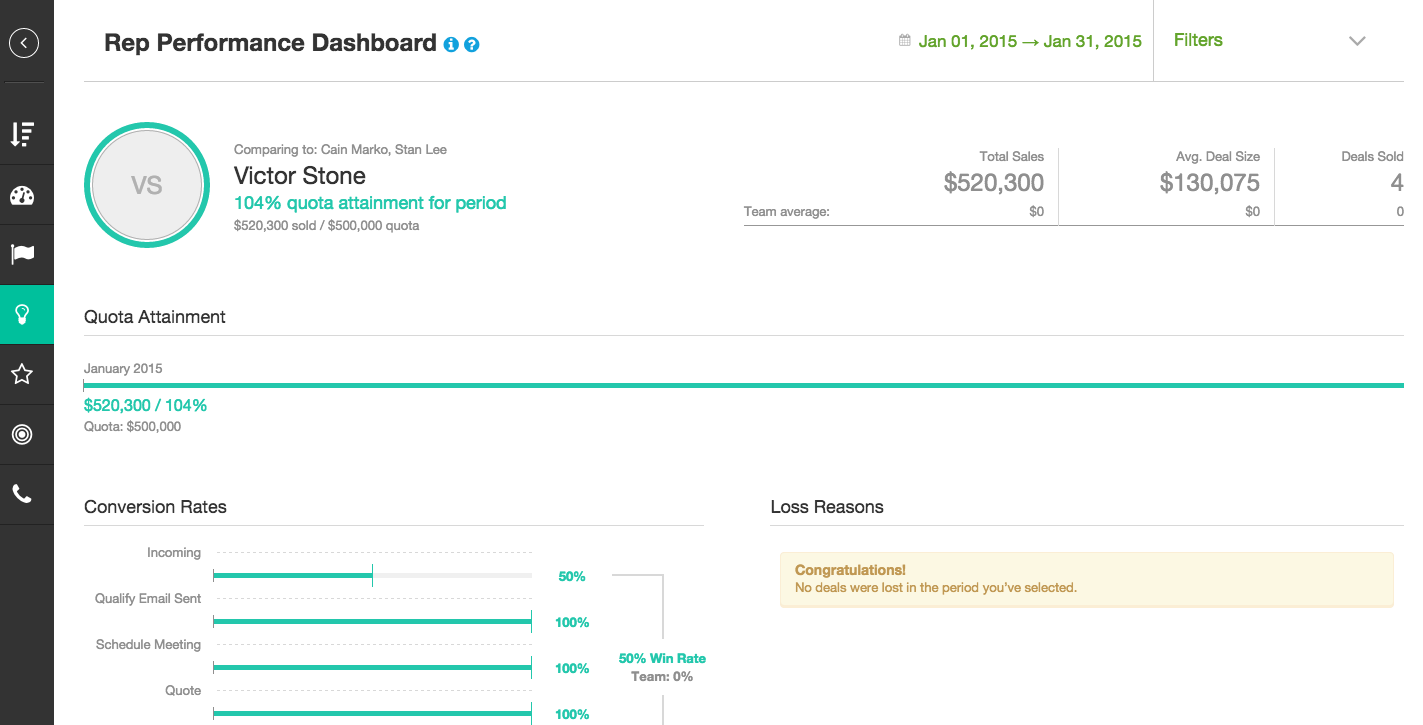1423x725 pixels.
Task: Collapse sidebar with the back arrow icon
Action: point(23,43)
